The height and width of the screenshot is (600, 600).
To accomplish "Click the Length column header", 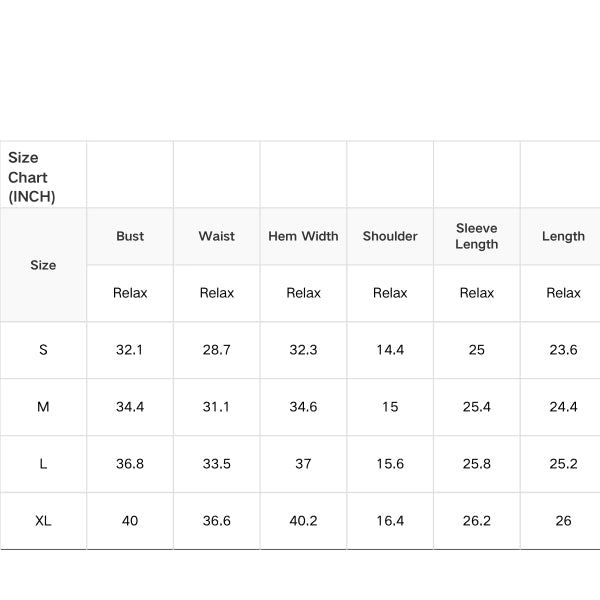I will pos(563,236).
